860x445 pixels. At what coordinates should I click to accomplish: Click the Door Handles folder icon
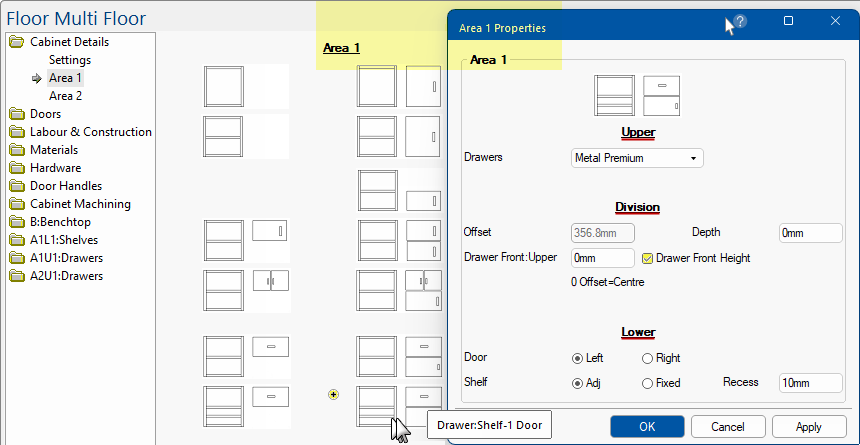18,187
